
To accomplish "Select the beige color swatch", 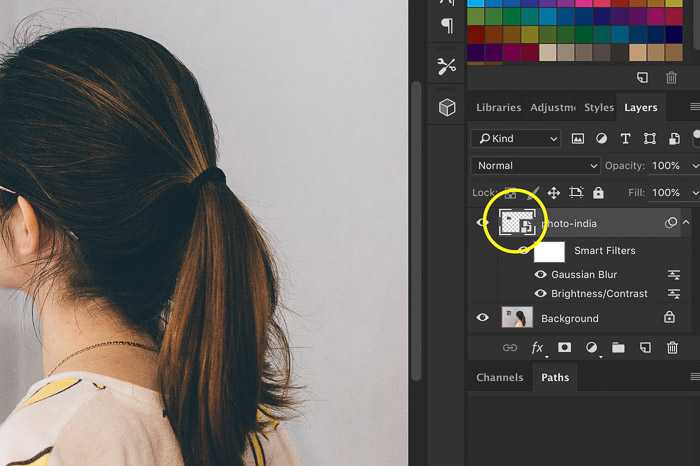I will tap(547, 52).
